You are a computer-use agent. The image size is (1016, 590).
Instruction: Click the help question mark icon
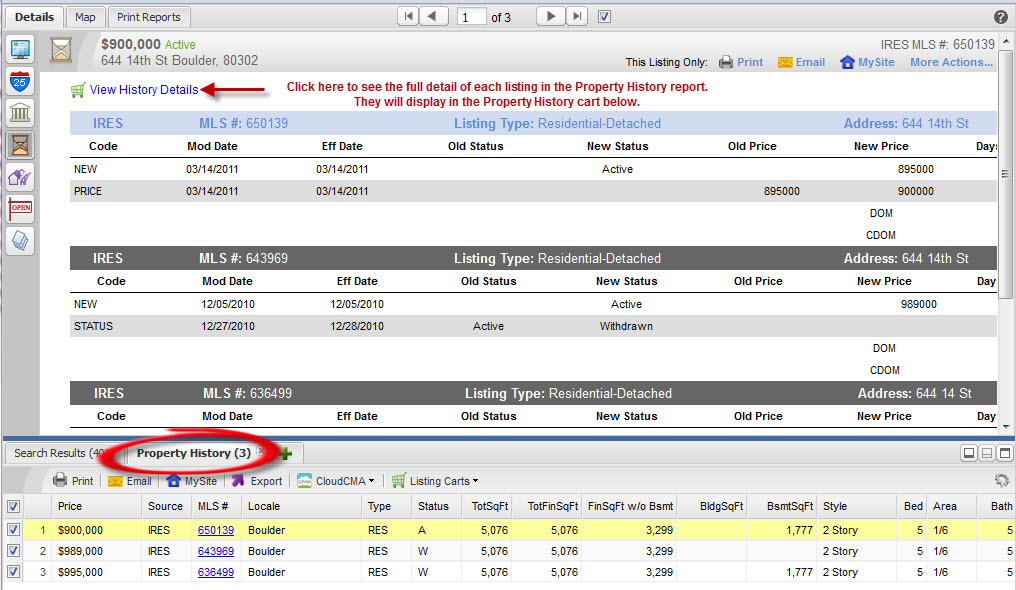[x=1001, y=17]
